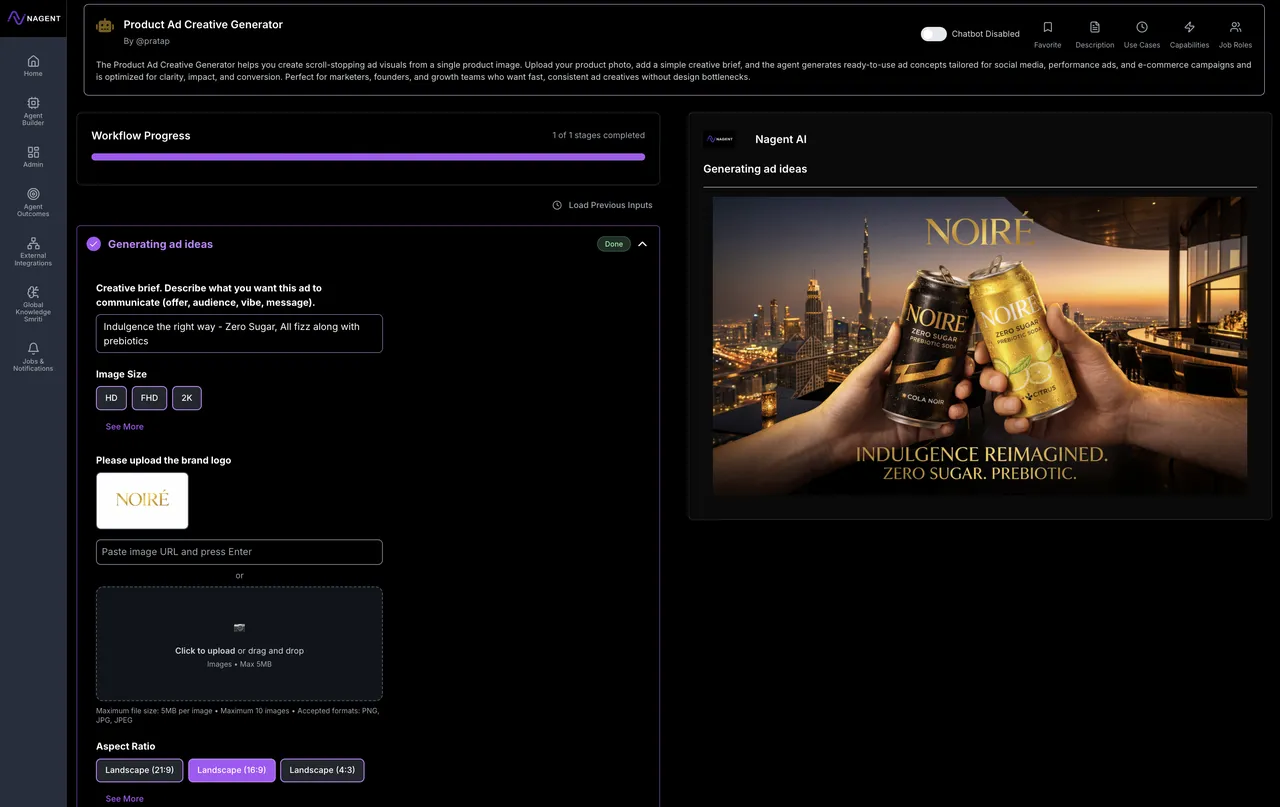Open the uploaded NOIRÉ logo thumbnail
Screen dimensions: 1280x807
tap(142, 500)
